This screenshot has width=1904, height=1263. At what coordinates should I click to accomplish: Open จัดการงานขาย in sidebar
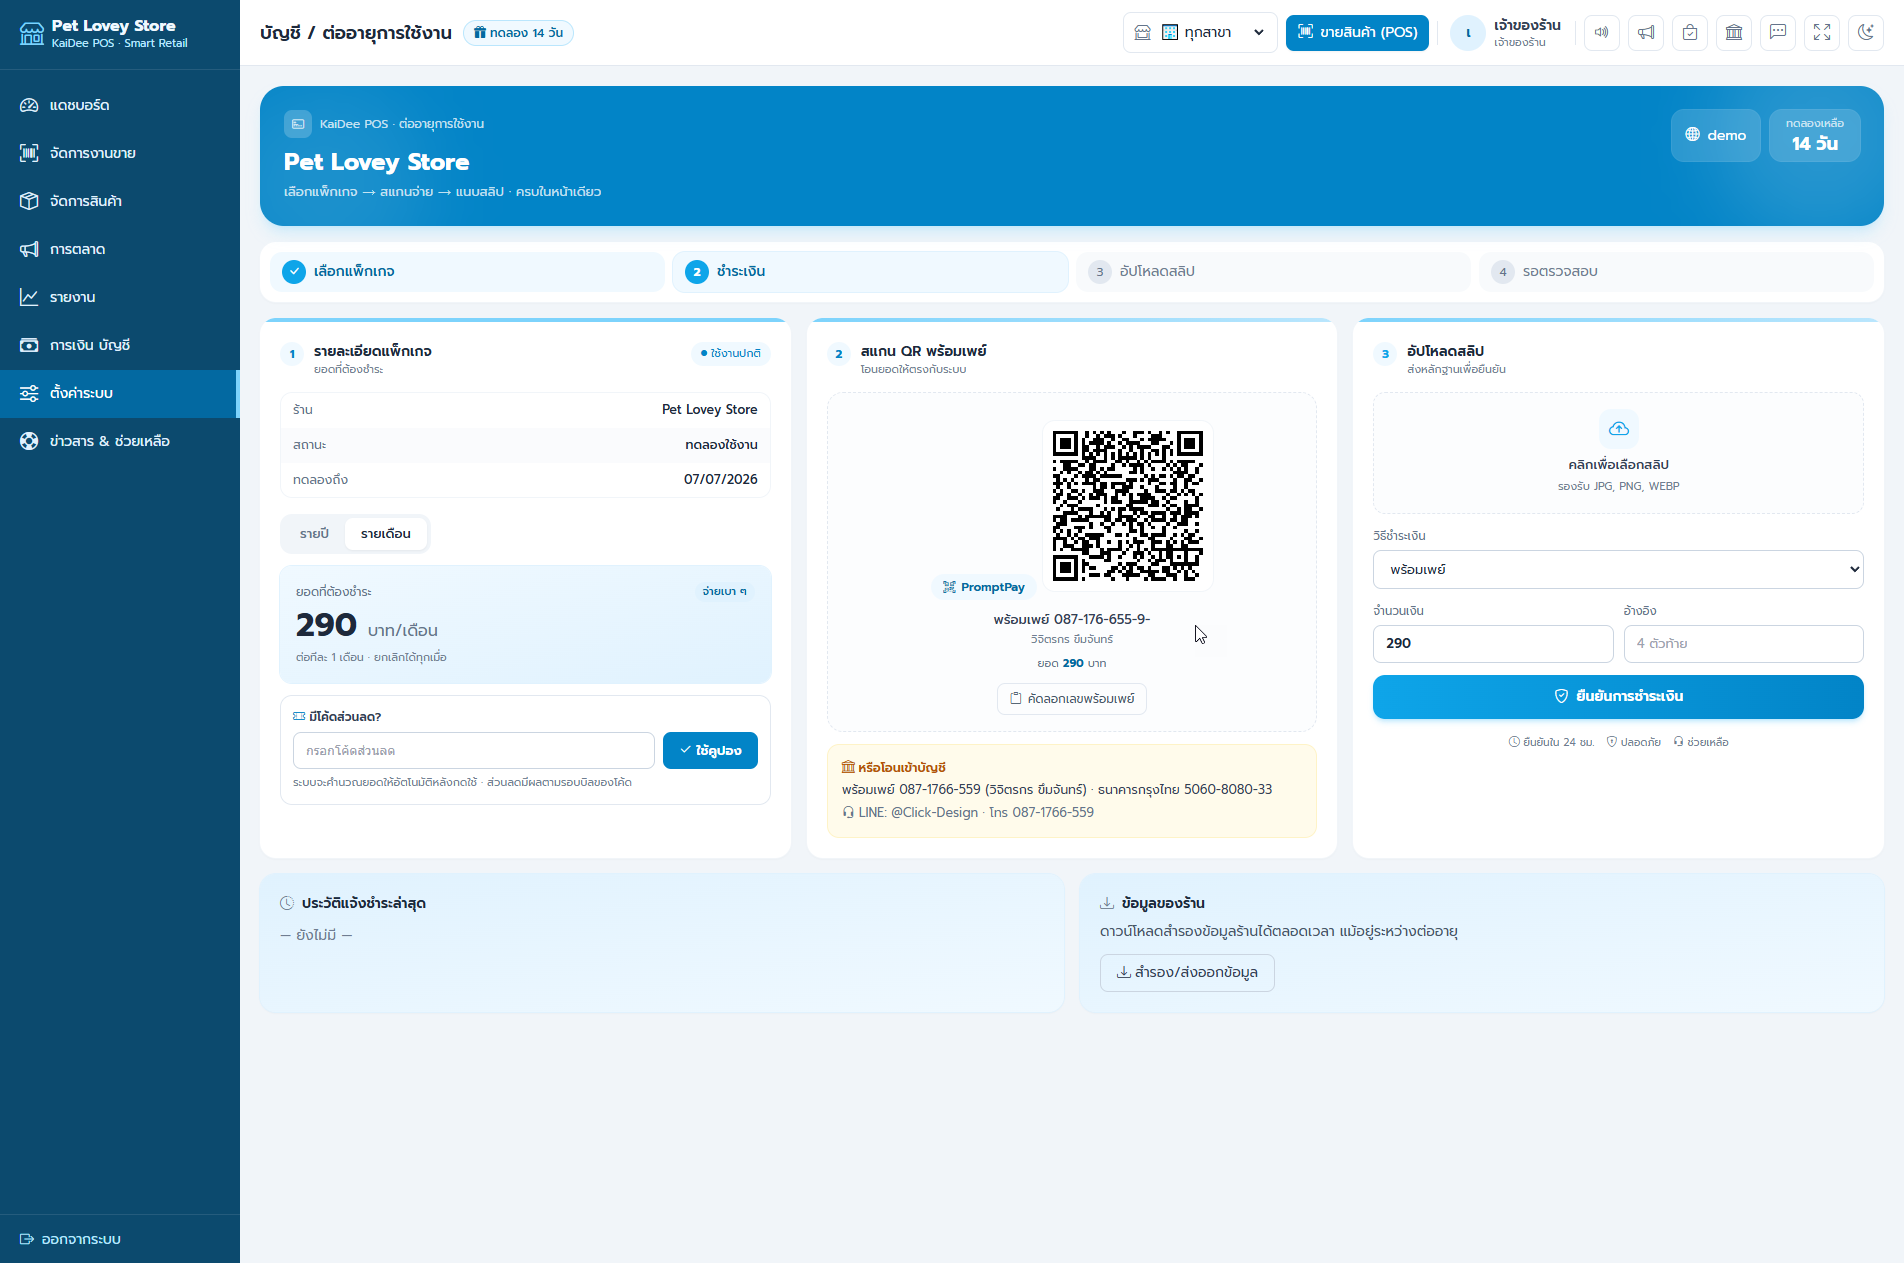click(x=119, y=153)
